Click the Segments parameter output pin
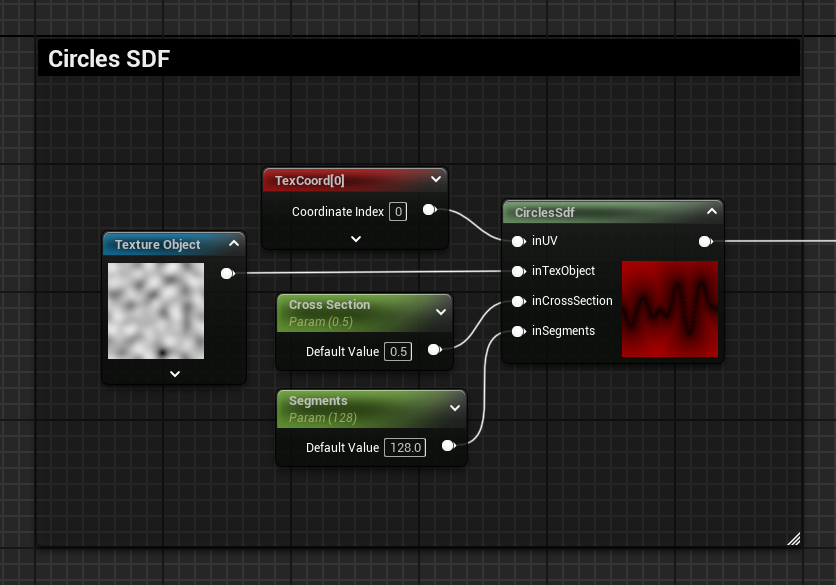 pos(448,446)
